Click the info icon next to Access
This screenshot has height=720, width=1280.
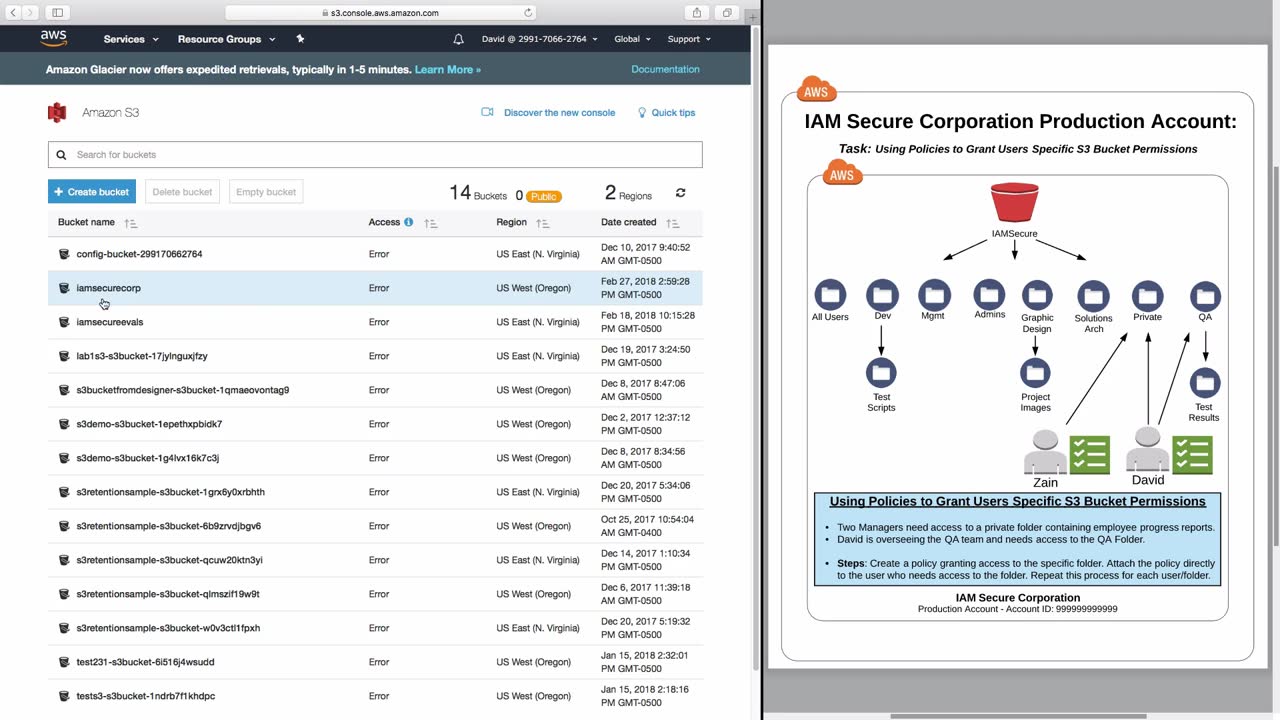click(x=408, y=222)
